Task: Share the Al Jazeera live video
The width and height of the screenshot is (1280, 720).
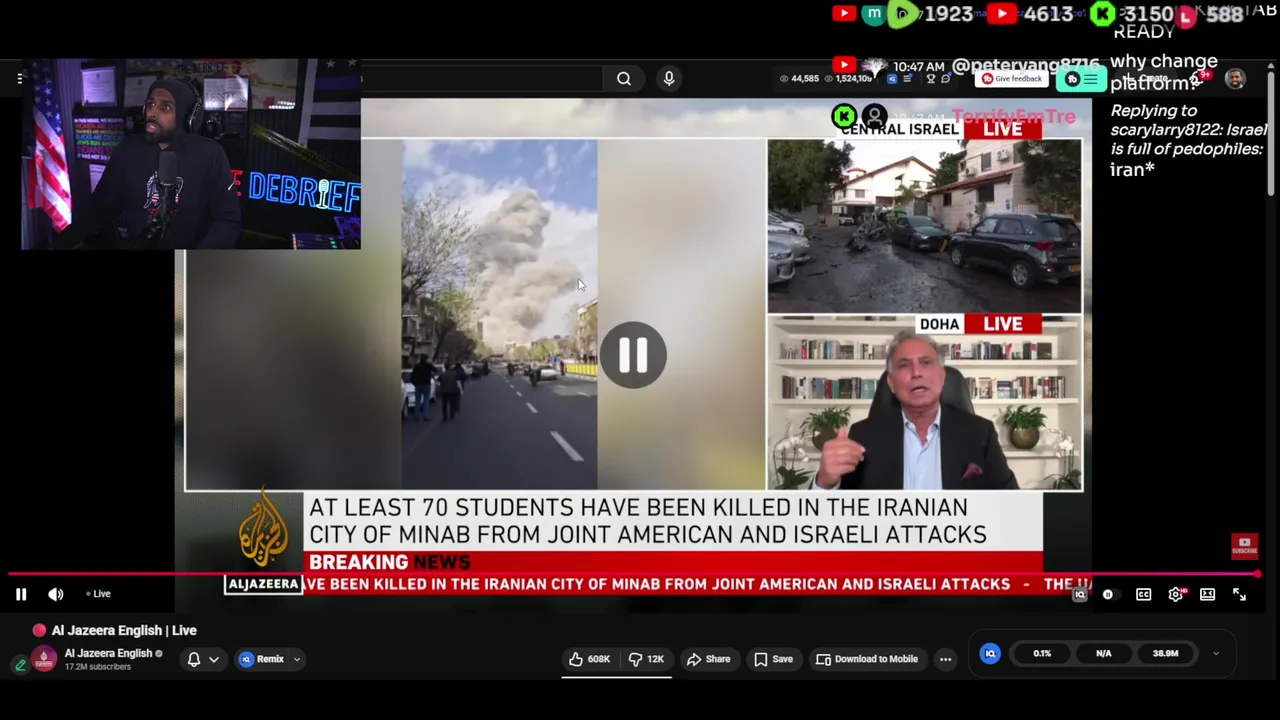Action: (x=707, y=659)
